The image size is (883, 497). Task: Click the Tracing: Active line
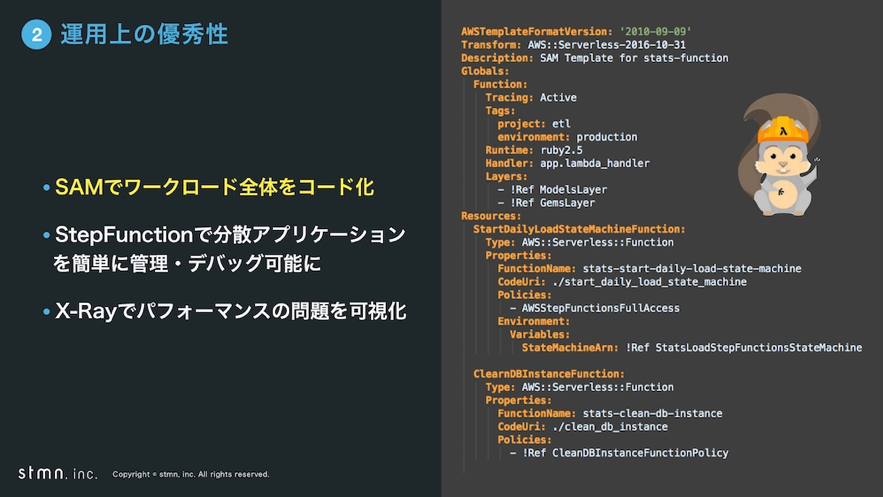530,97
